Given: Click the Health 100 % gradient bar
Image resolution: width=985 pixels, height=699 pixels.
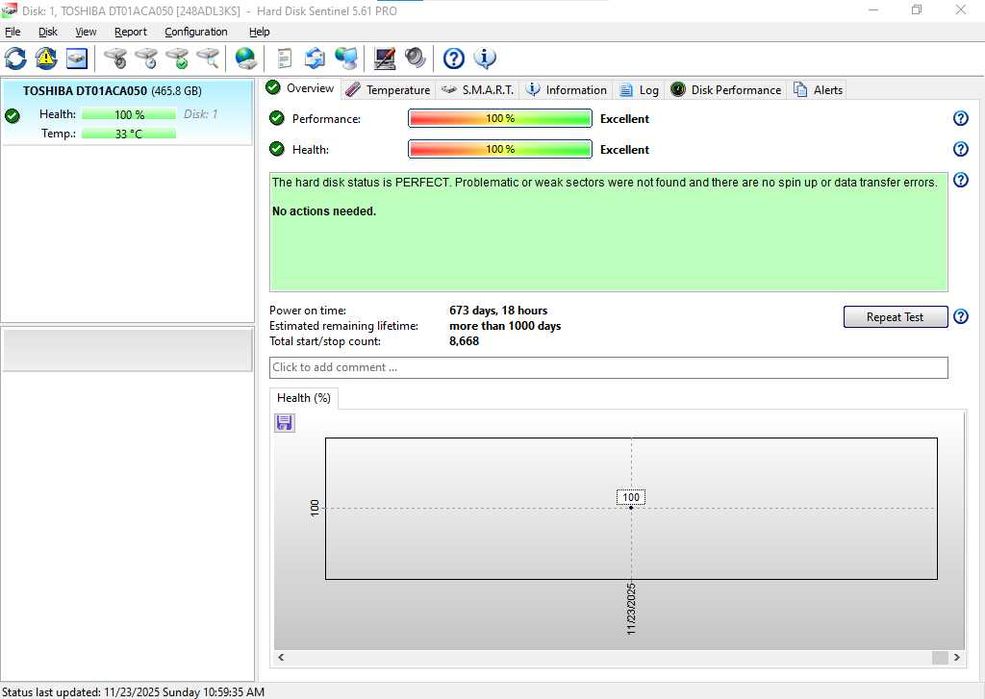Looking at the screenshot, I should [500, 149].
